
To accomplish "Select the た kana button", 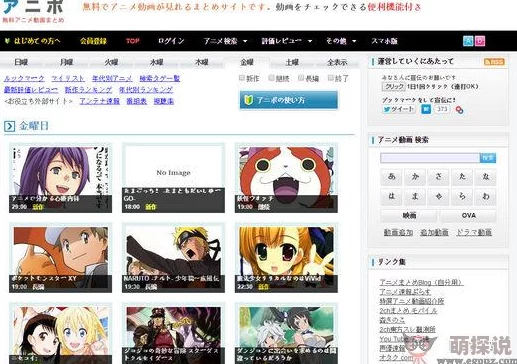I will [x=462, y=176].
